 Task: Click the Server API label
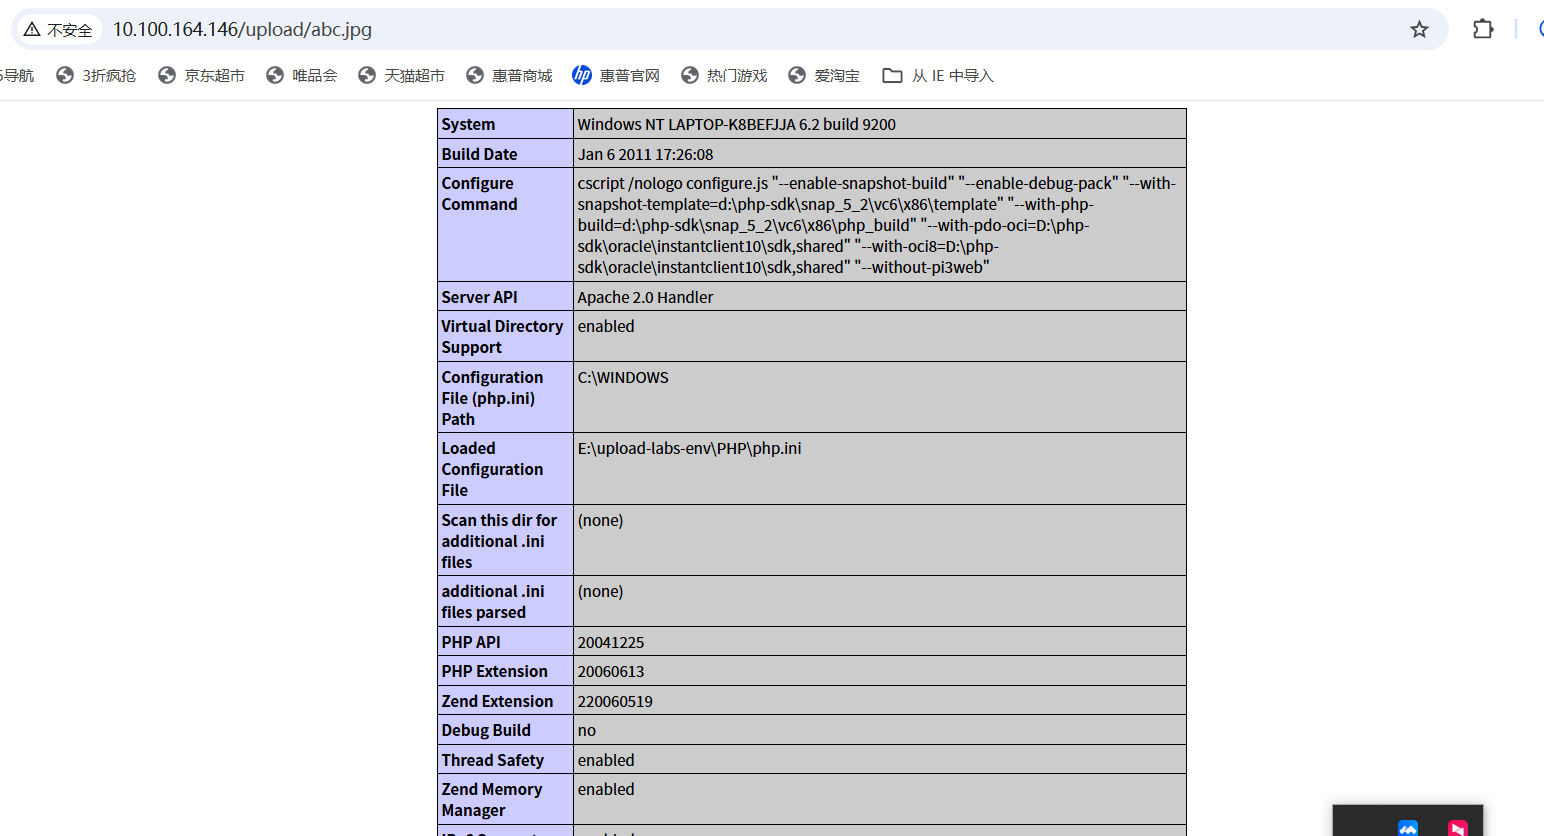(479, 297)
